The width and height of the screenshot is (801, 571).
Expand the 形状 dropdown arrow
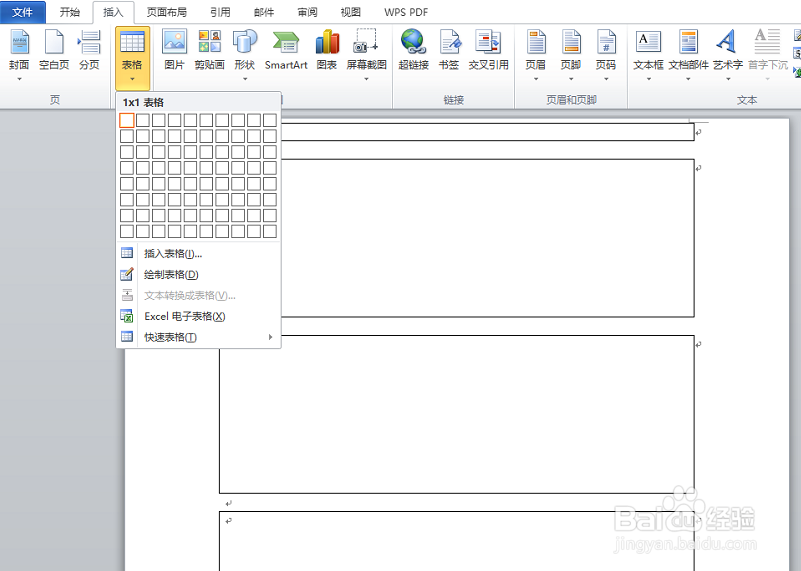click(x=245, y=79)
